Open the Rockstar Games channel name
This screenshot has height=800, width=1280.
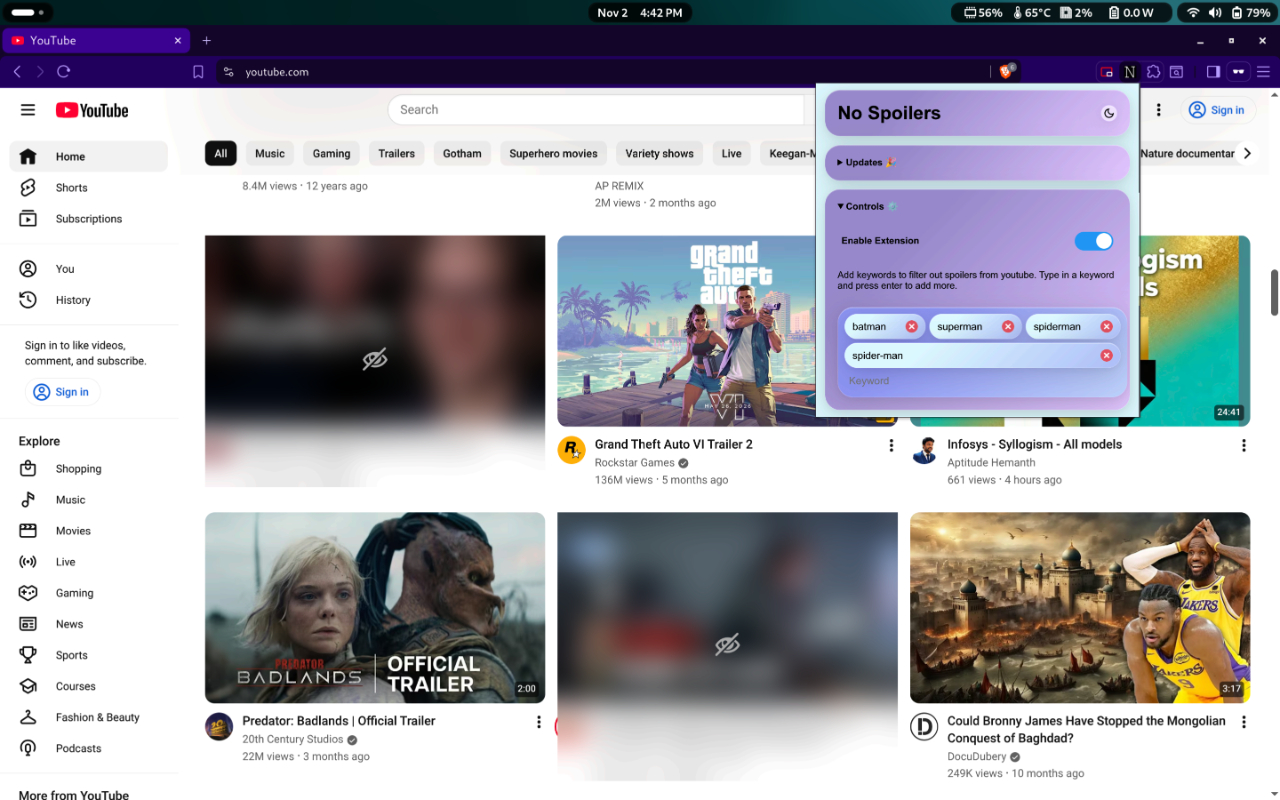point(635,463)
